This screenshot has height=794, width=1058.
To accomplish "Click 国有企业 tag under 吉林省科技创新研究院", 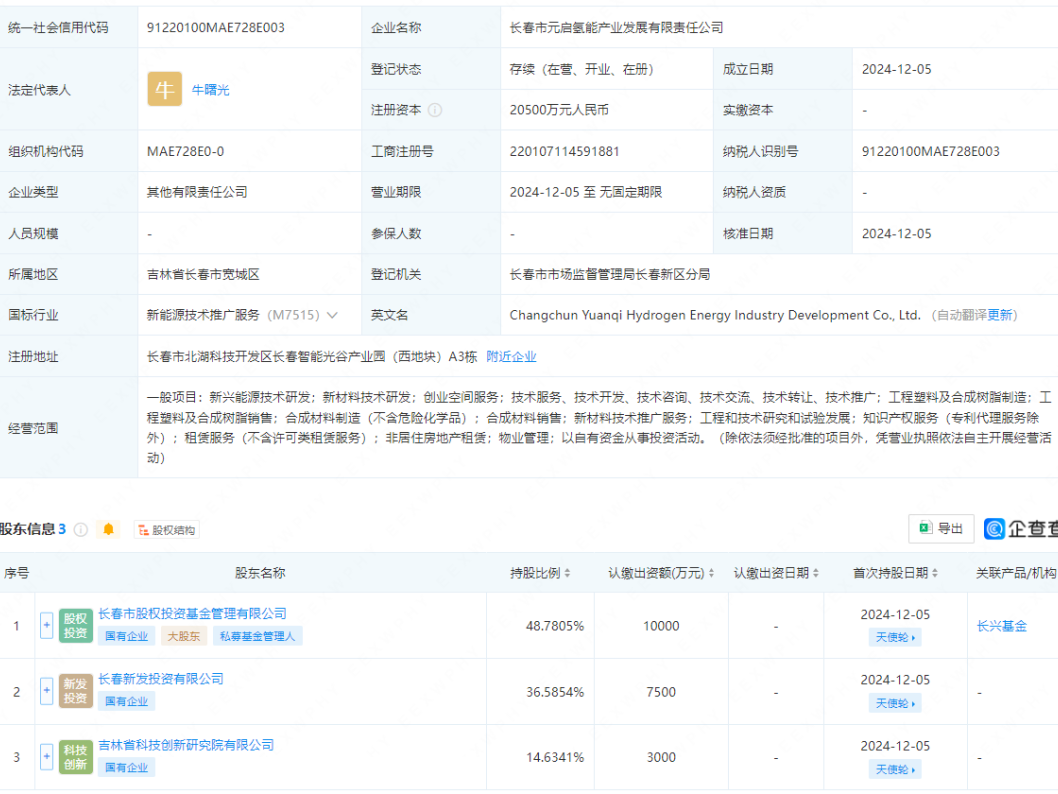I will coord(126,768).
